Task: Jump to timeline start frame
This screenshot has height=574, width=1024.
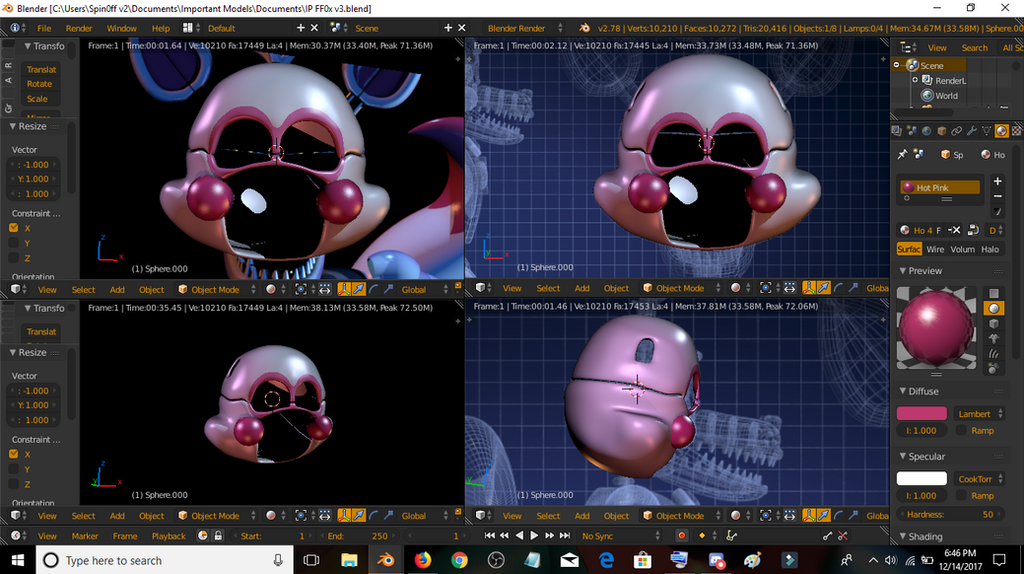Action: (x=489, y=535)
